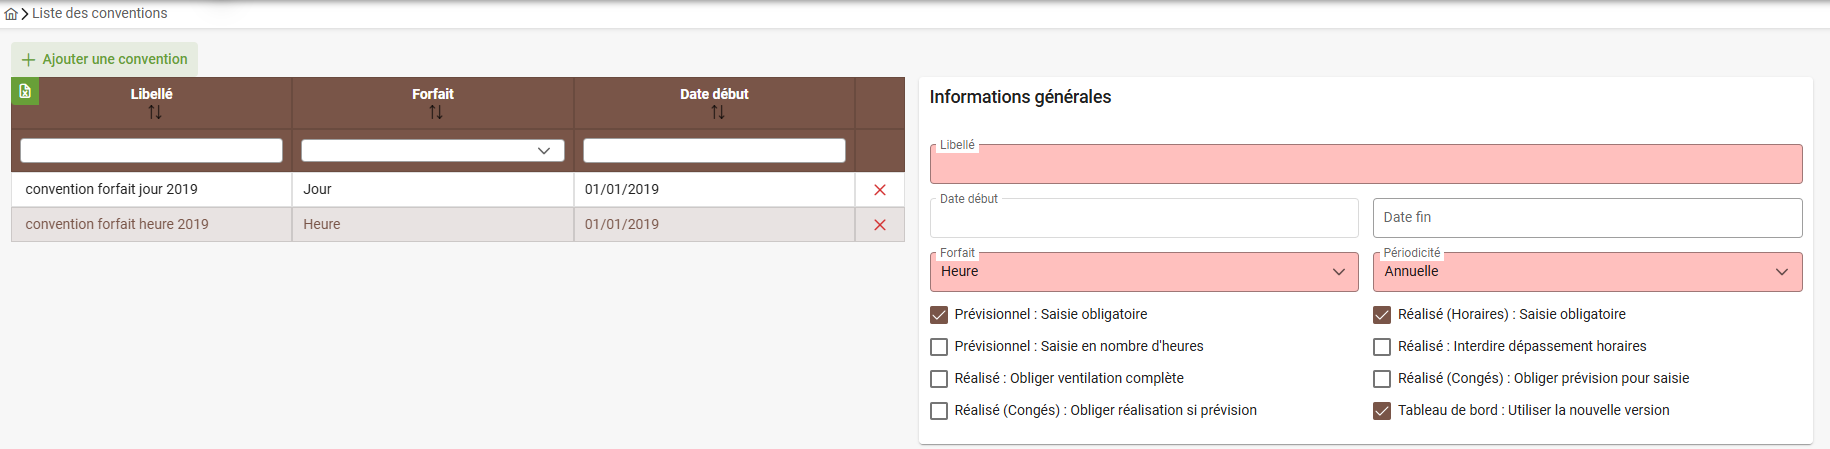
Task: Click the Libellé text field in form
Action: tap(1365, 165)
